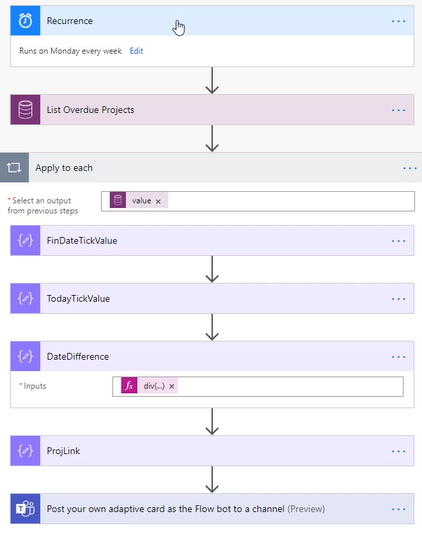Click the fx expression icon in Inputs

click(x=129, y=386)
